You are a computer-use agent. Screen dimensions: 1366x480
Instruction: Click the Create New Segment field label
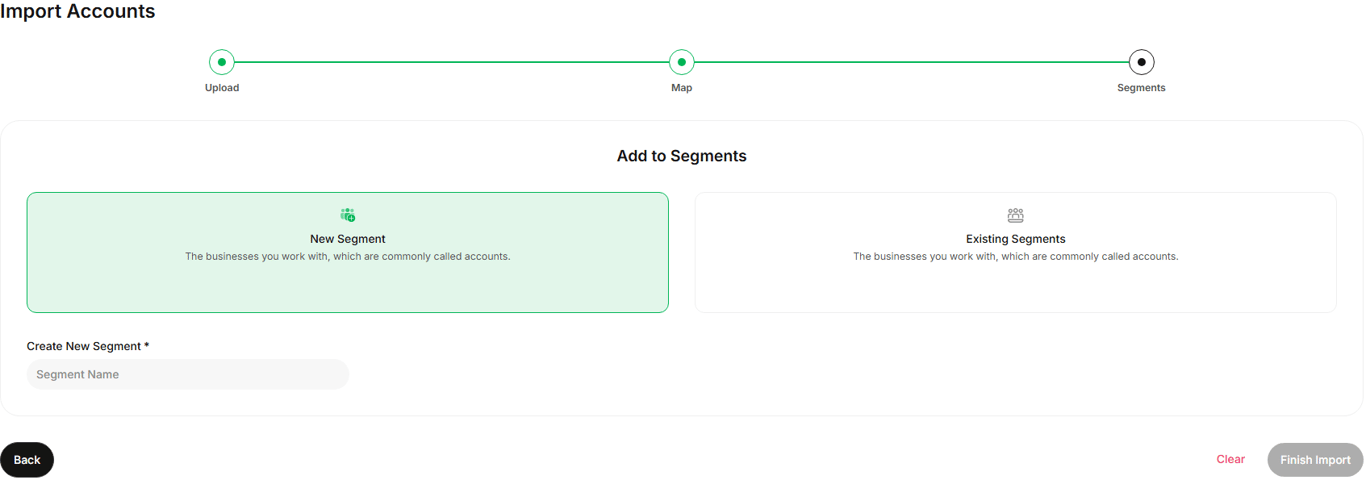coord(88,346)
